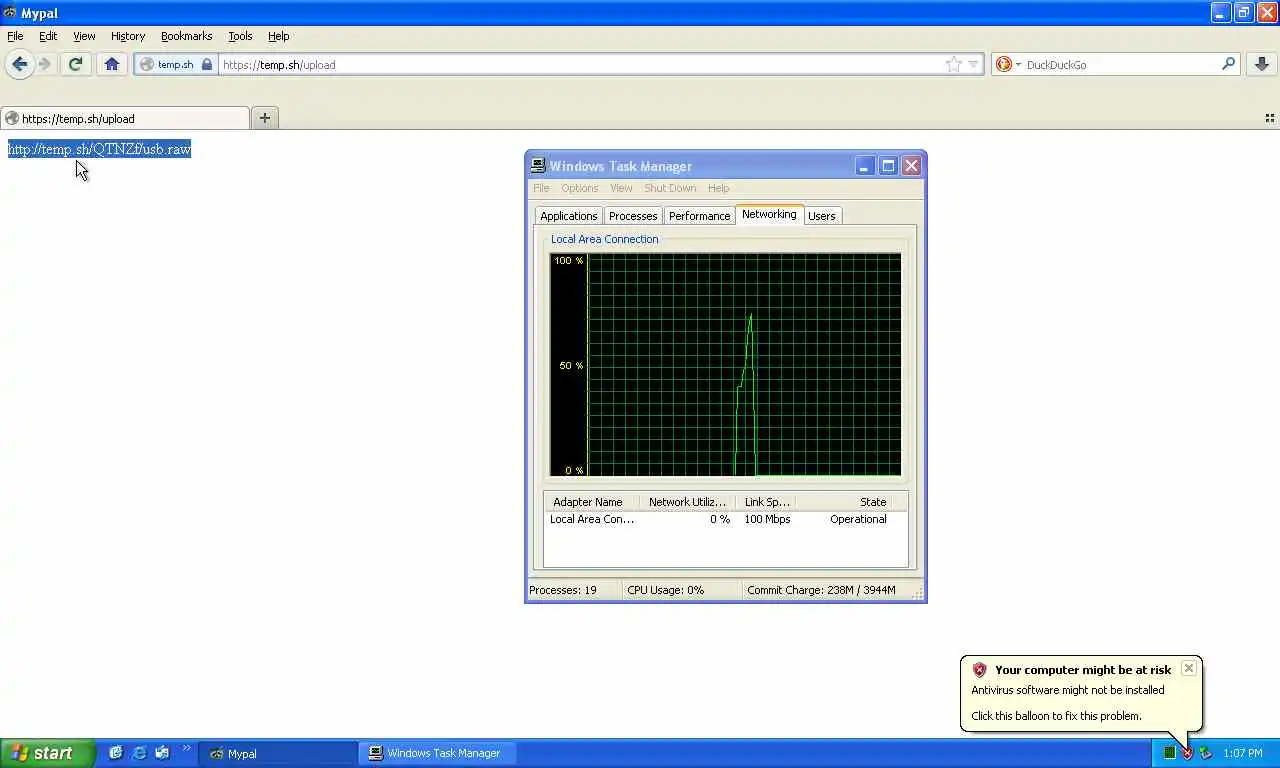This screenshot has width=1280, height=768.
Task: Open the Home page button
Action: (x=112, y=64)
